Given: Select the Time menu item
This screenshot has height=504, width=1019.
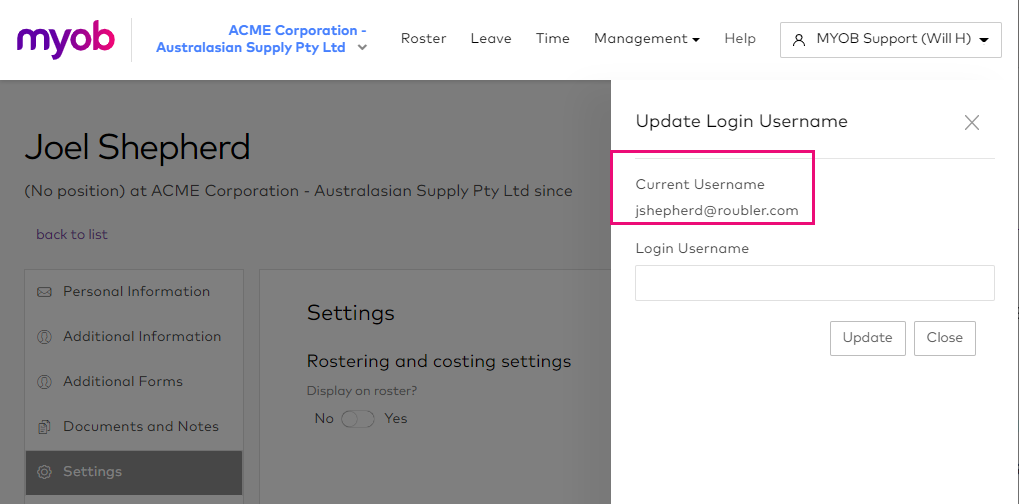Looking at the screenshot, I should [552, 39].
